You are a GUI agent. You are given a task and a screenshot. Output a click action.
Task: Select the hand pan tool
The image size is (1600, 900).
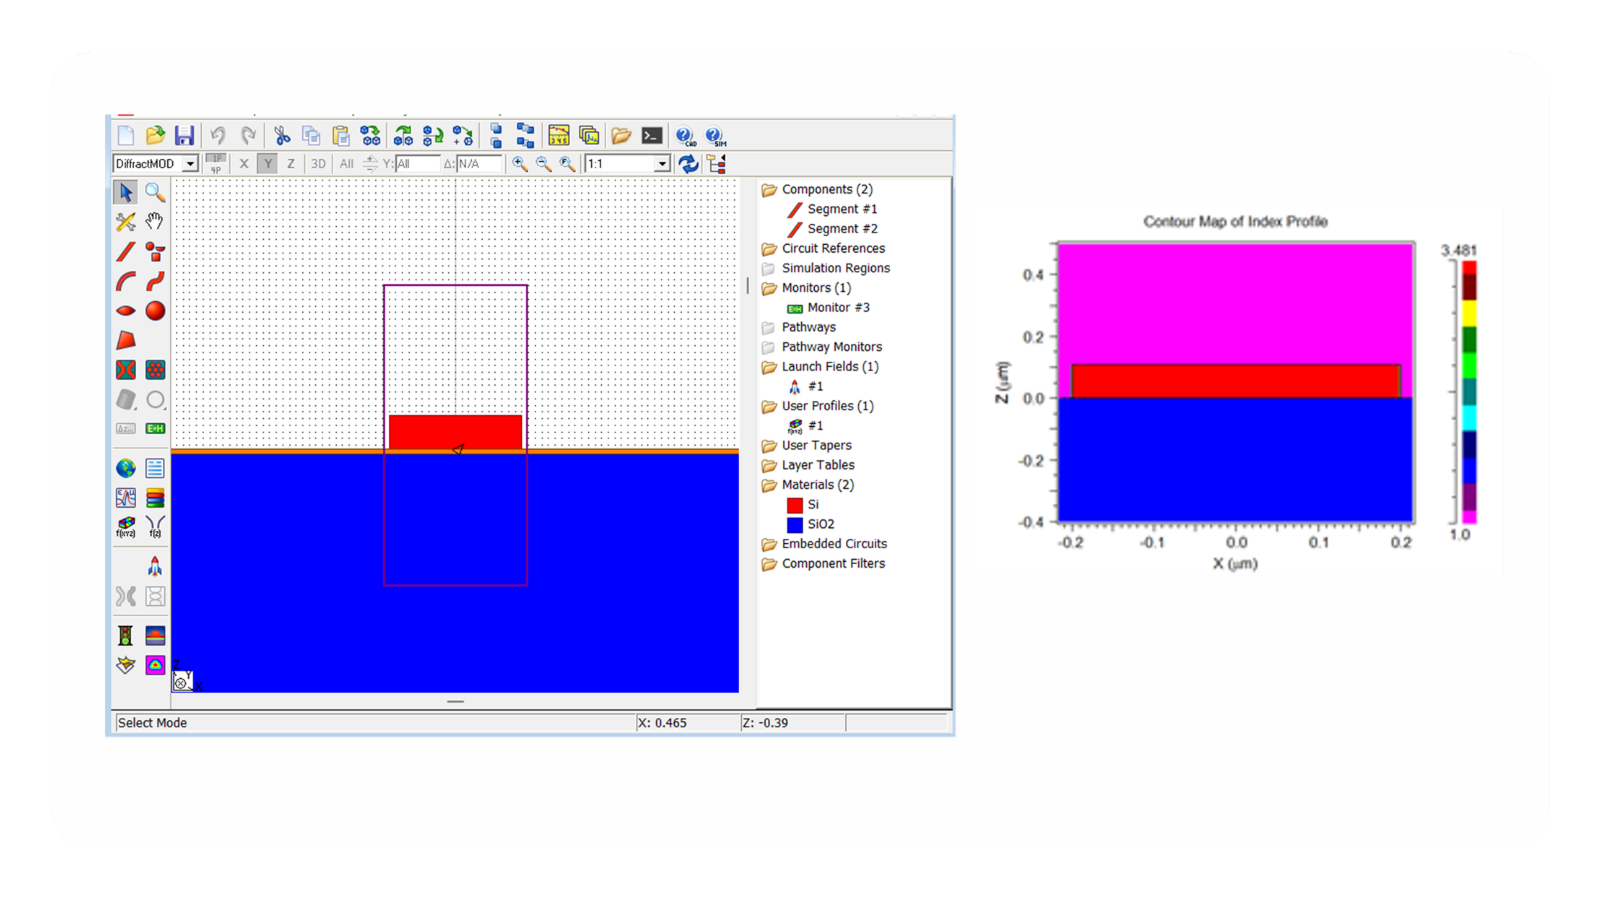coord(155,221)
